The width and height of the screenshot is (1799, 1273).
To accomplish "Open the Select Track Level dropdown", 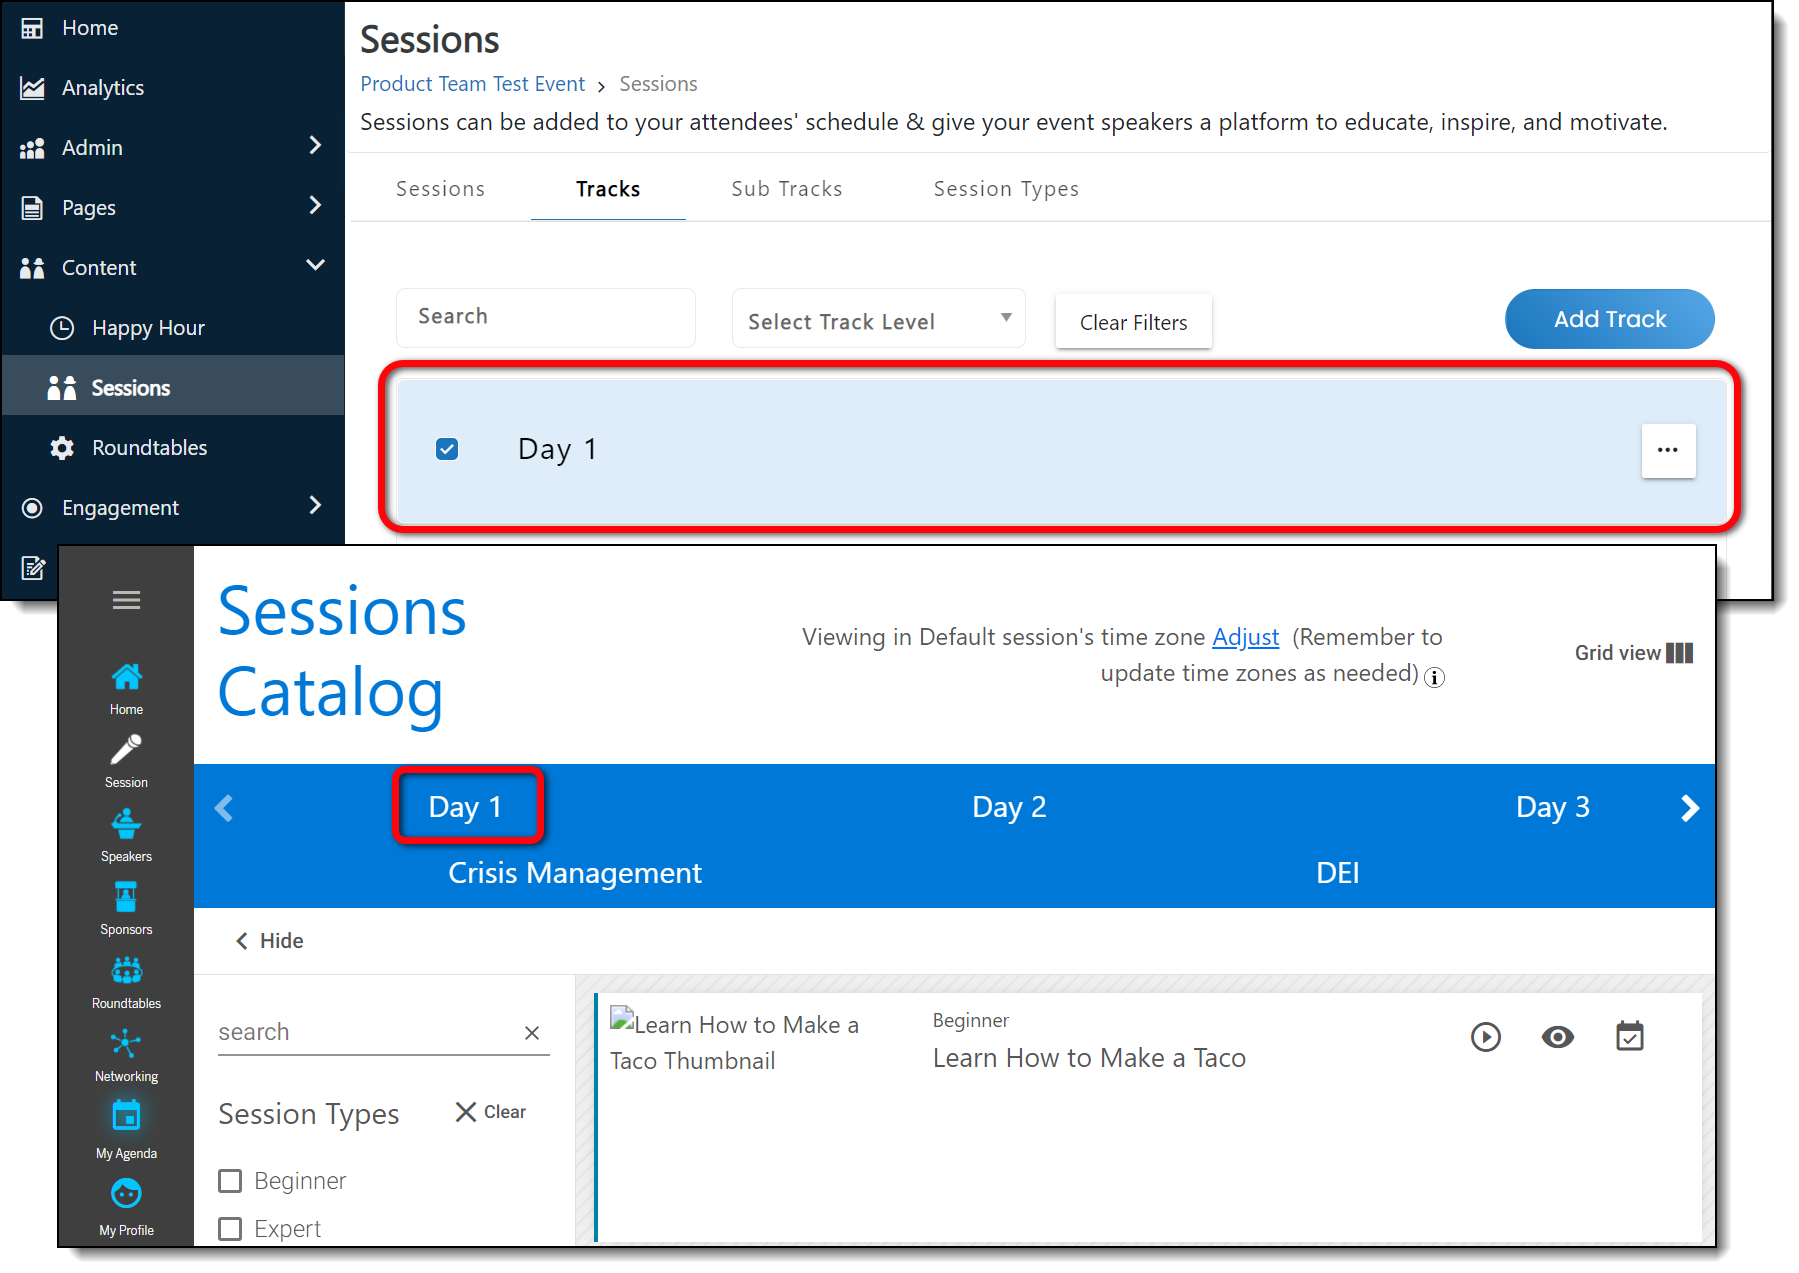I will click(878, 321).
